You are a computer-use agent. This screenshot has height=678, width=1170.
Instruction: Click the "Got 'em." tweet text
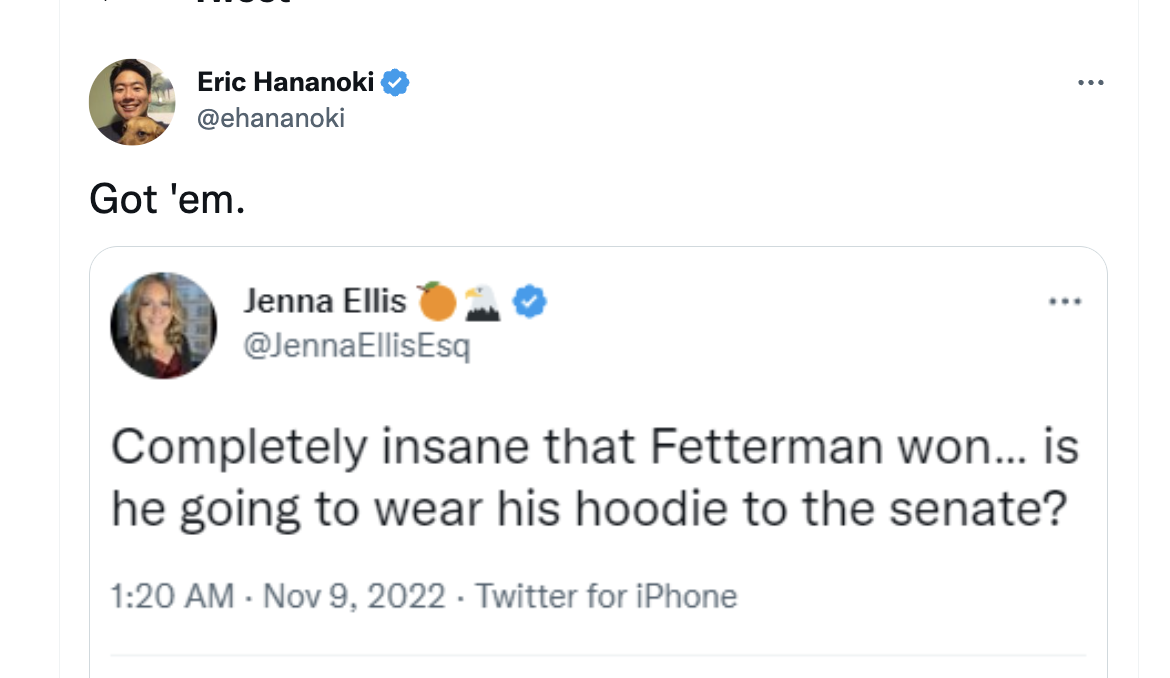[x=167, y=199]
